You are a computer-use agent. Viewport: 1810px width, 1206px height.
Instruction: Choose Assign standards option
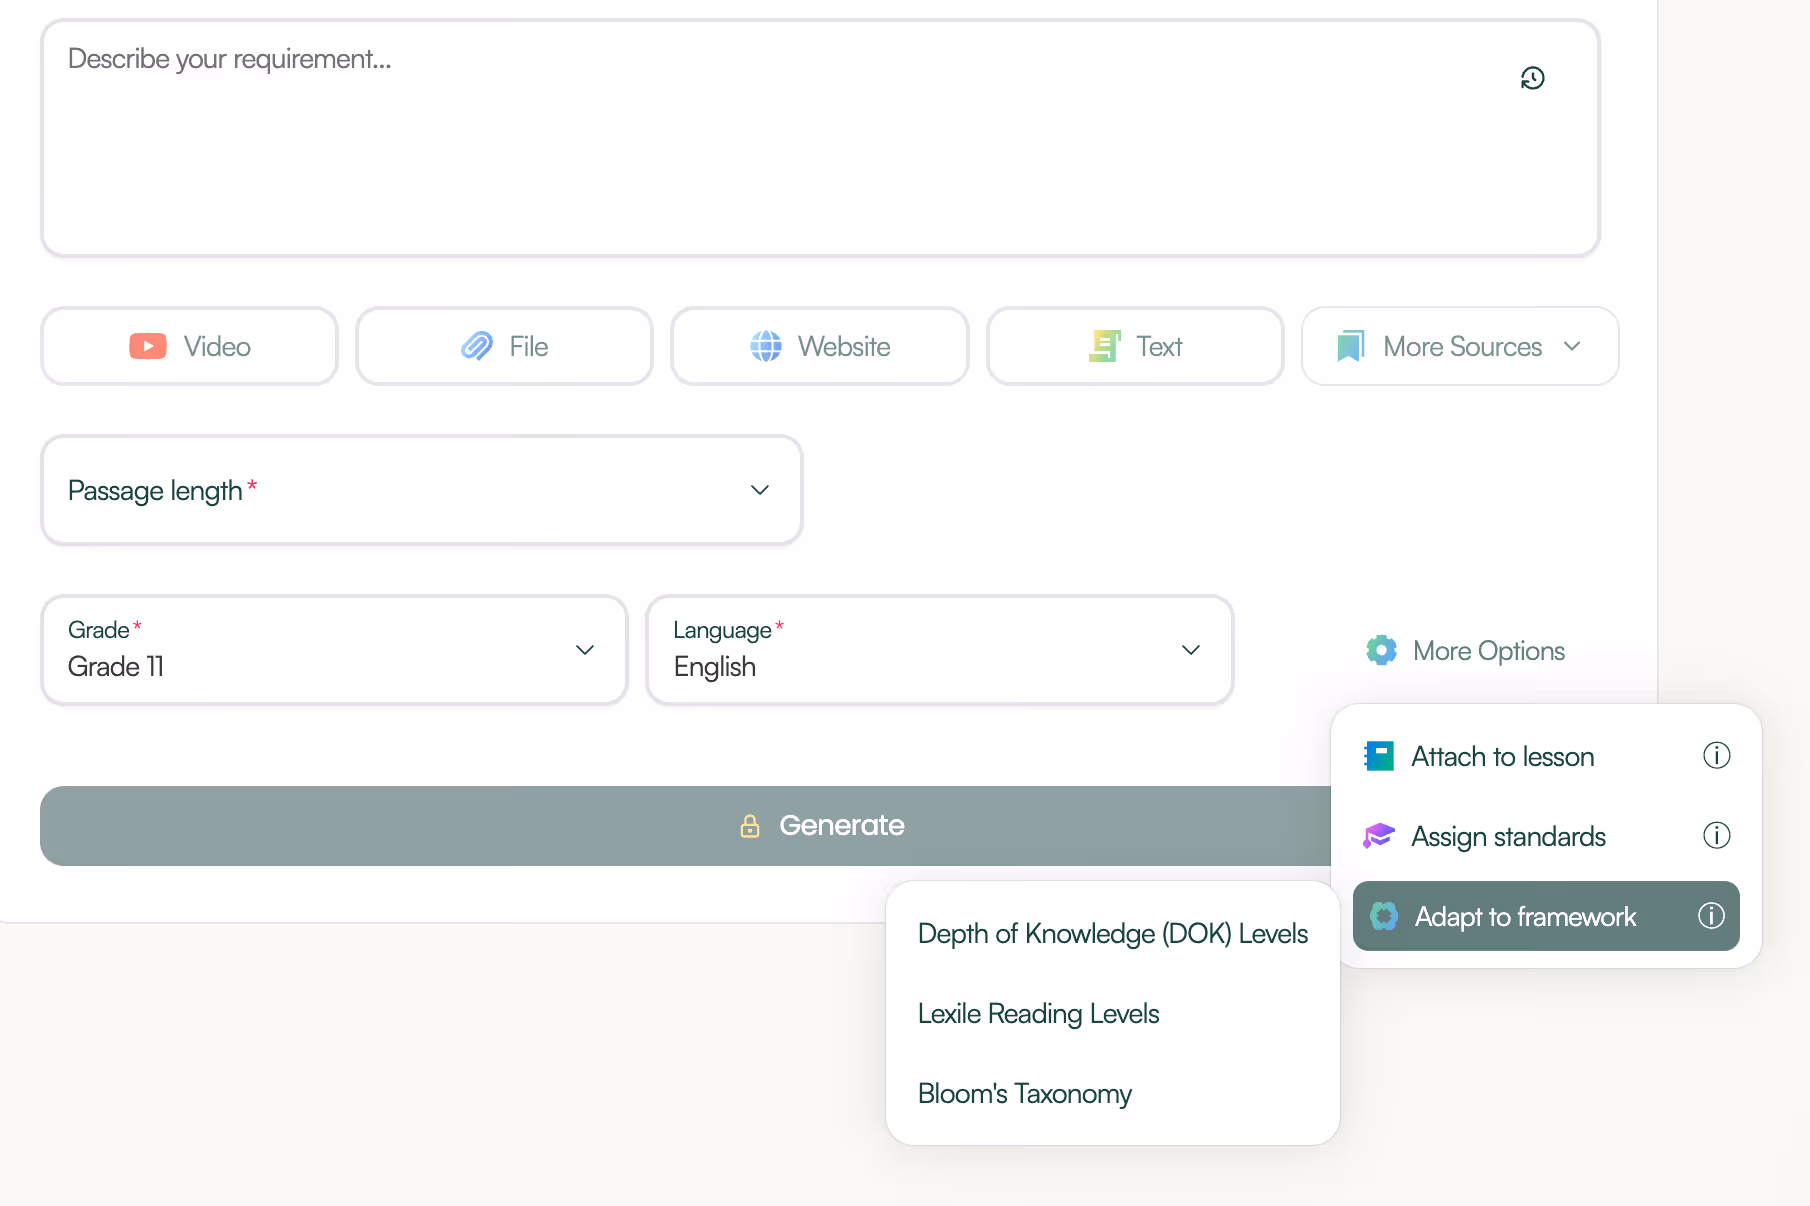click(x=1546, y=836)
